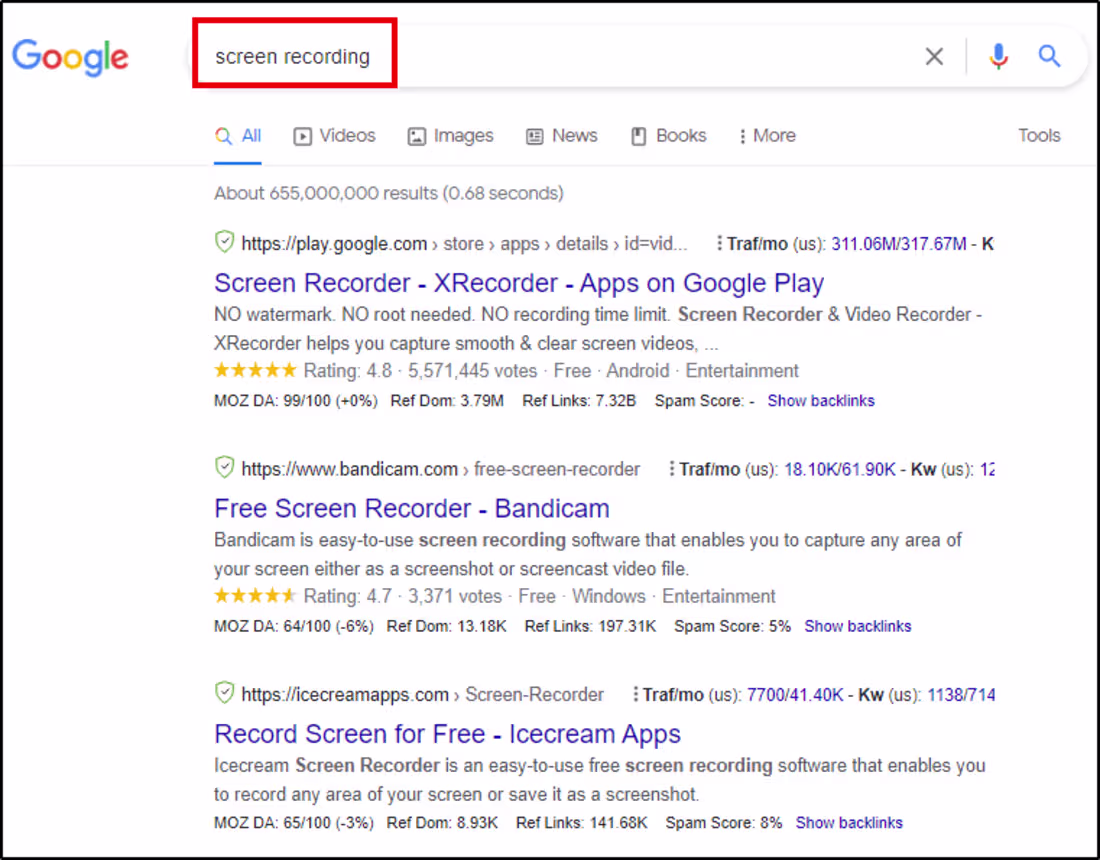The width and height of the screenshot is (1100, 860).
Task: Click the Google voice search microphone icon
Action: click(x=998, y=57)
